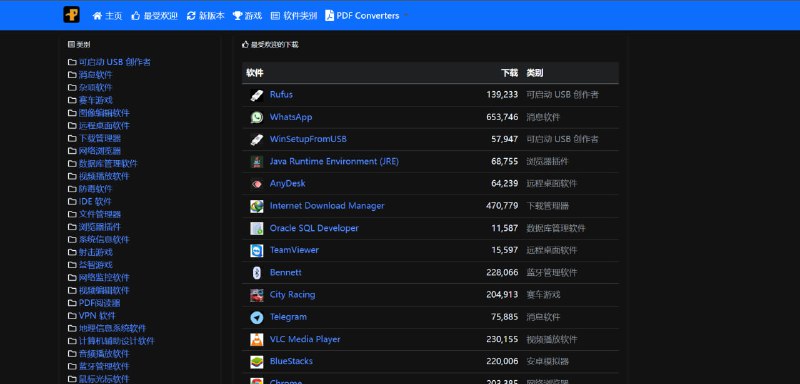Image resolution: width=800 pixels, height=384 pixels.
Task: Click folder icon beside 杂项软件
Action: [x=72, y=88]
